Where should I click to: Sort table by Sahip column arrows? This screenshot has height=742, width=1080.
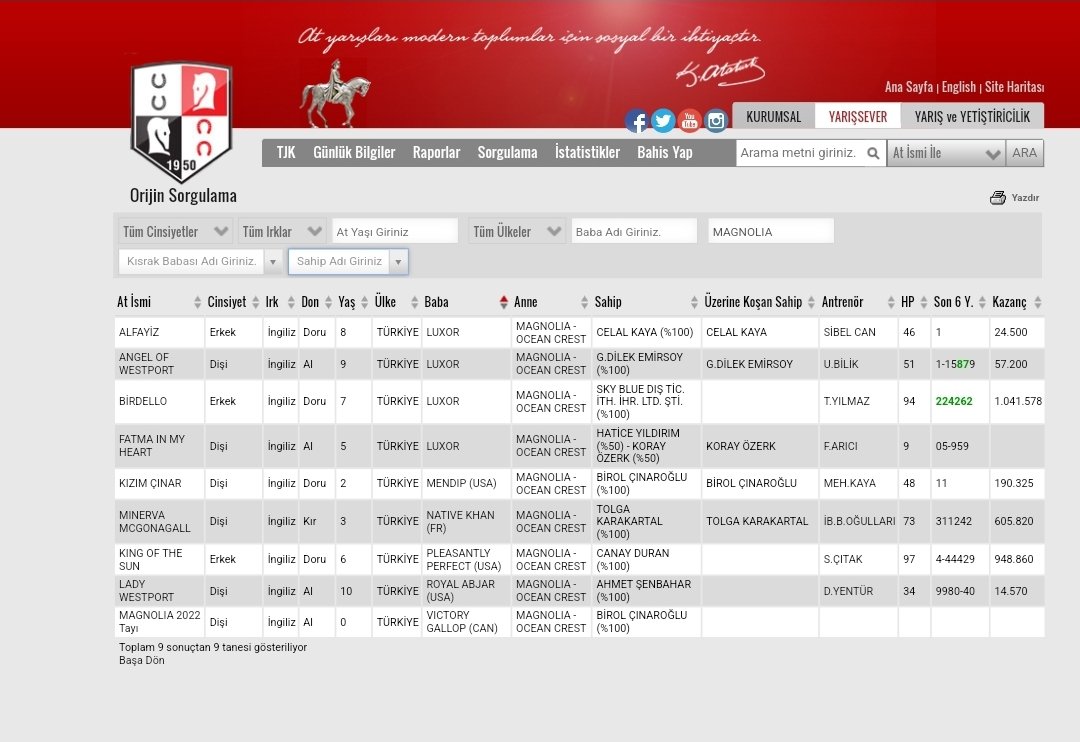point(694,302)
